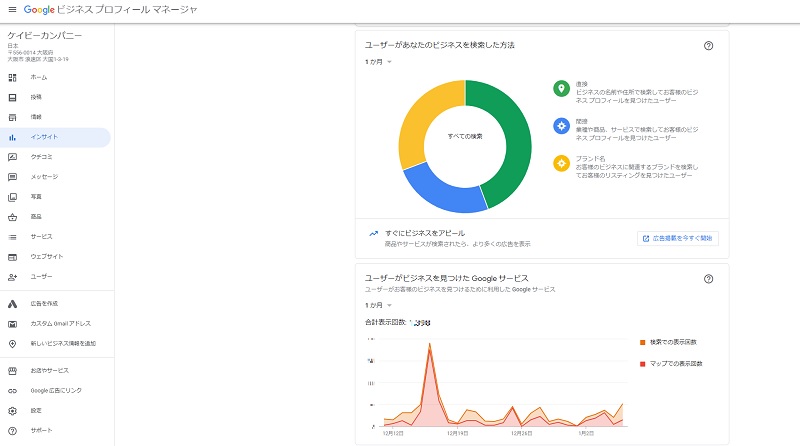This screenshot has width=800, height=446.
Task: Open help for ユーザーがあなたのビジネスを検索した方法 card
Action: [708, 45]
